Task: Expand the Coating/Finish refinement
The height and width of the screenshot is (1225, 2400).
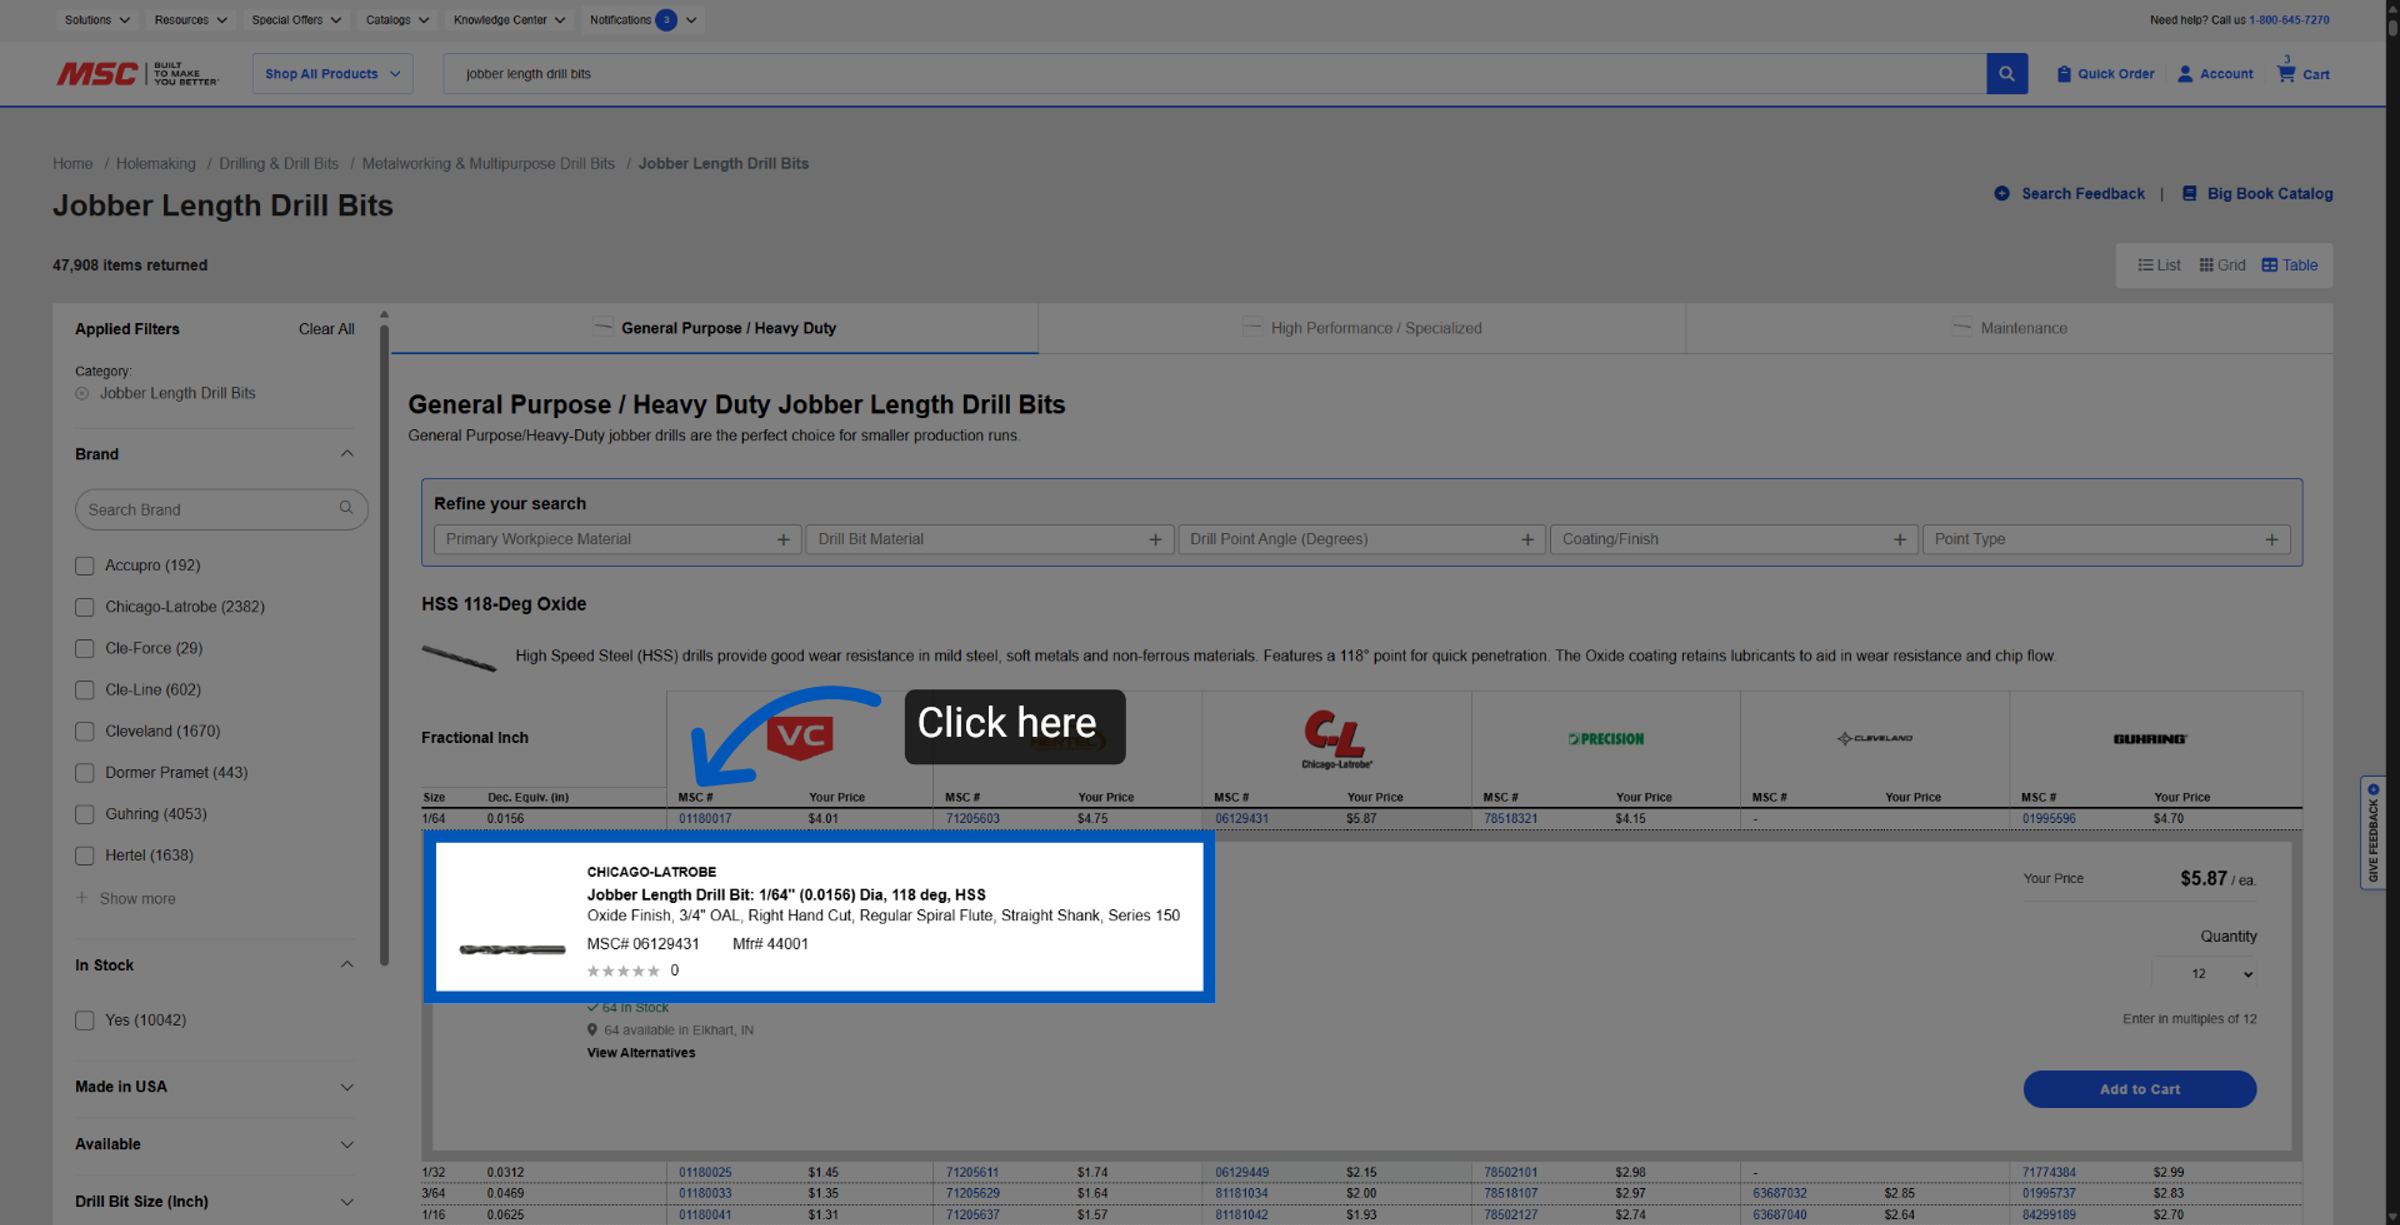Action: (1734, 539)
